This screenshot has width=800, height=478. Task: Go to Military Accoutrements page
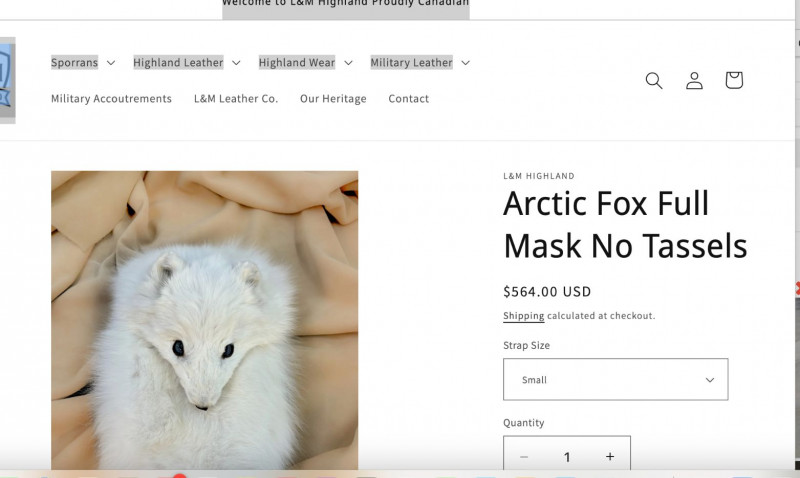(x=111, y=99)
